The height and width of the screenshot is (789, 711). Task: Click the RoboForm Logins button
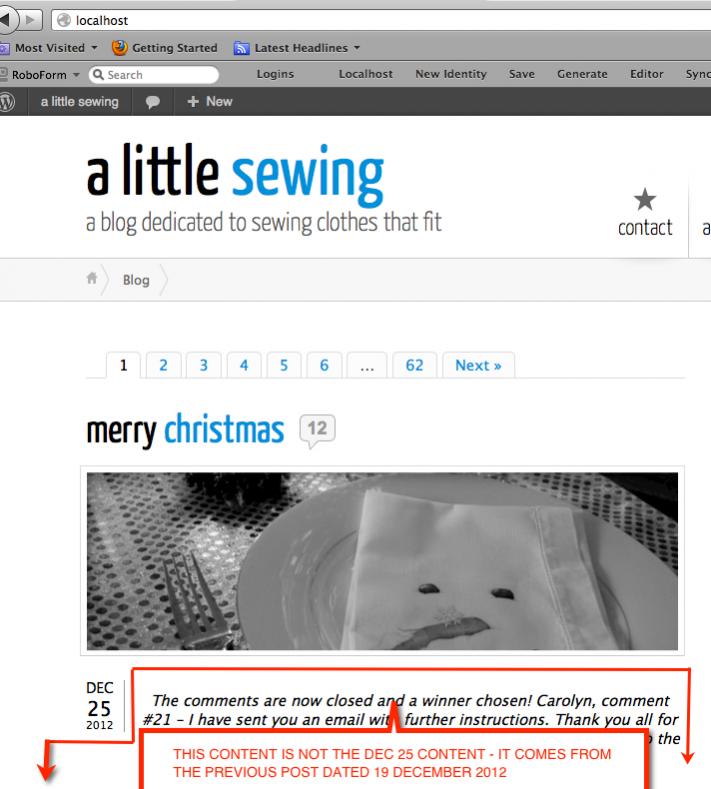[x=275, y=74]
